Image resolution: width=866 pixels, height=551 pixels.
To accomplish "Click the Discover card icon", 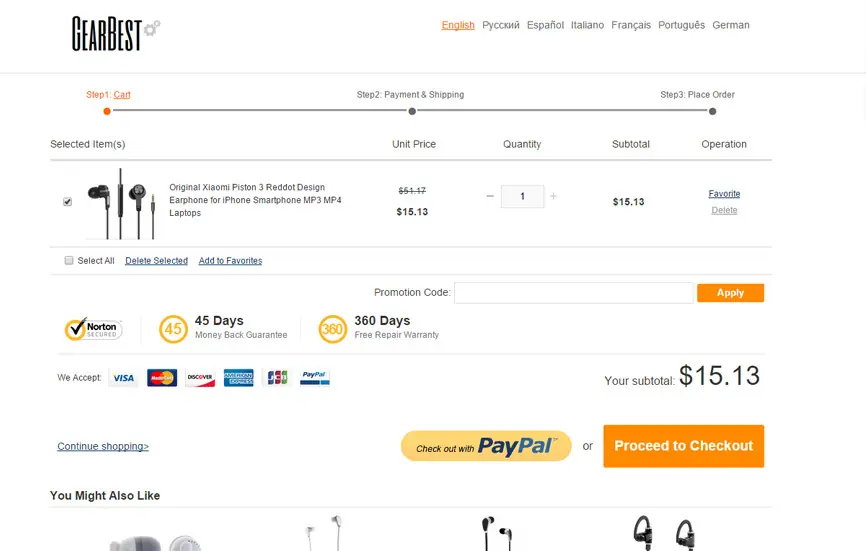I will coord(200,378).
